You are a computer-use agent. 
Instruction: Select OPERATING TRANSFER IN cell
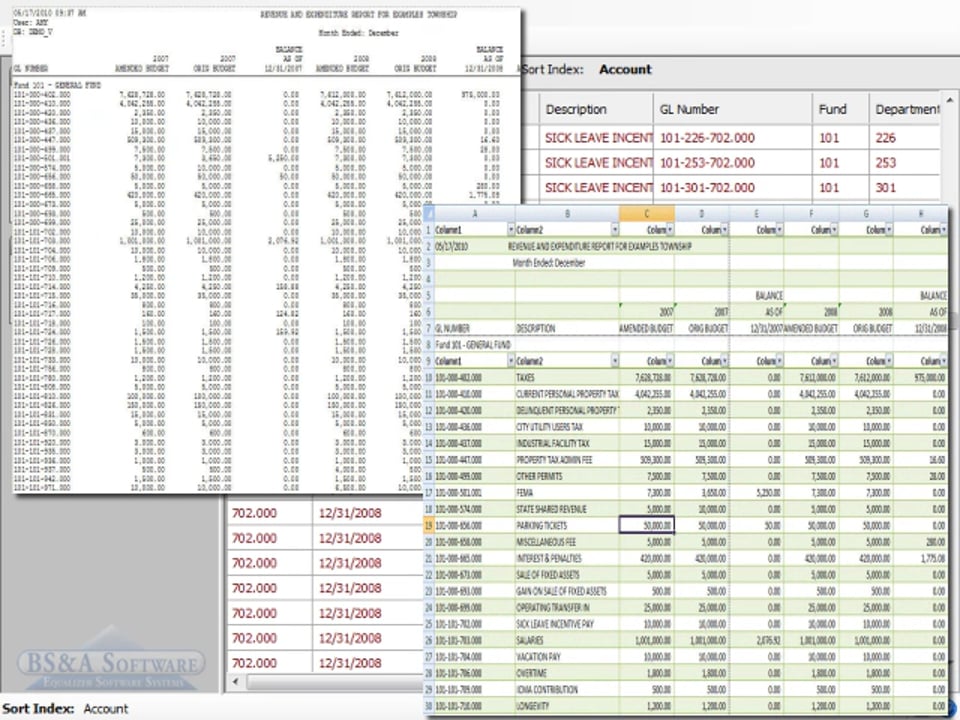(x=568, y=607)
